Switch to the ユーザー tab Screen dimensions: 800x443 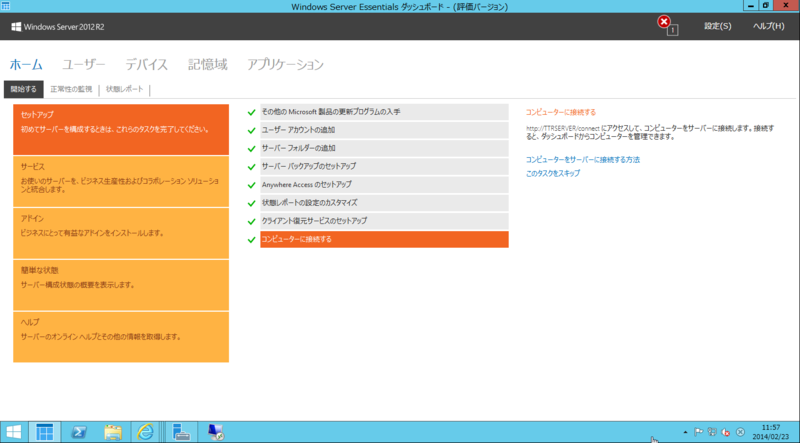84,65
